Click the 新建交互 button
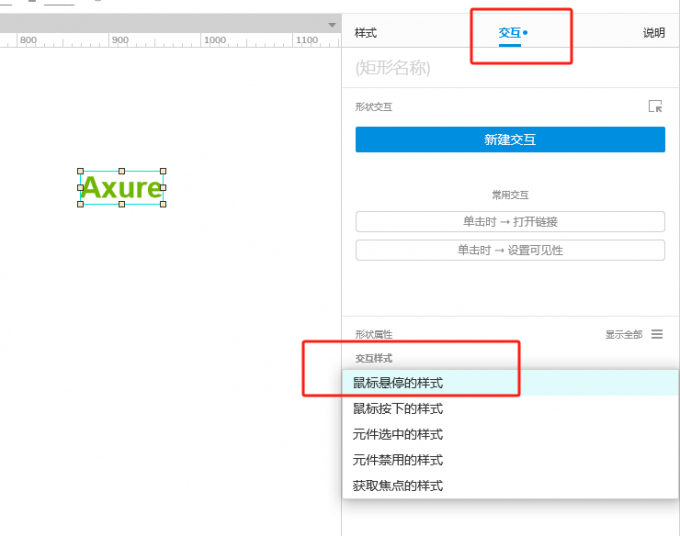This screenshot has height=536, width=680. tap(510, 140)
